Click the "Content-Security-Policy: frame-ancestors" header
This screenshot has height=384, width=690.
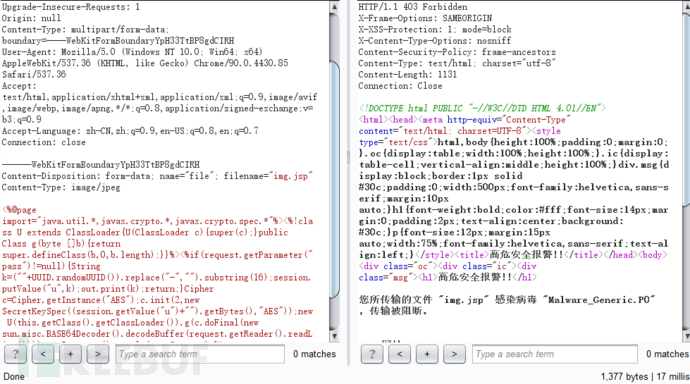coord(457,52)
